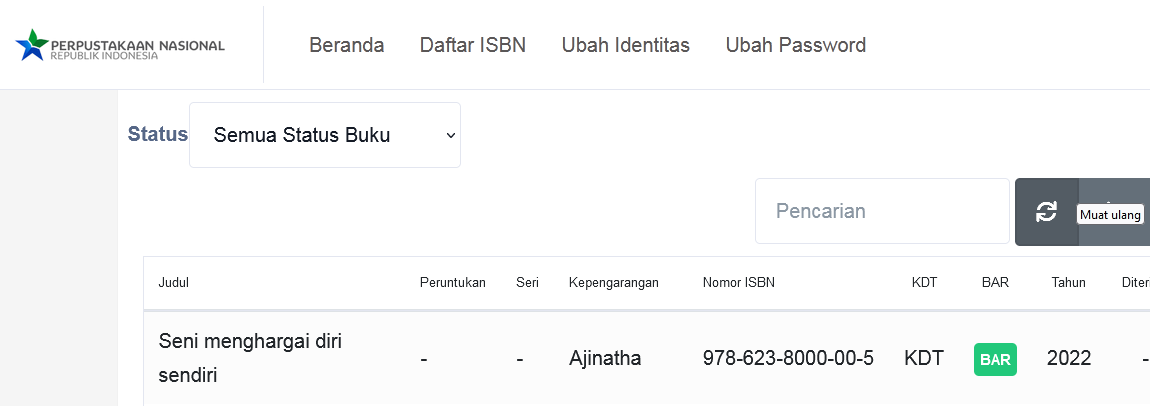
Task: Click ISBN number 978-623-8000-00-5
Action: [x=788, y=358]
